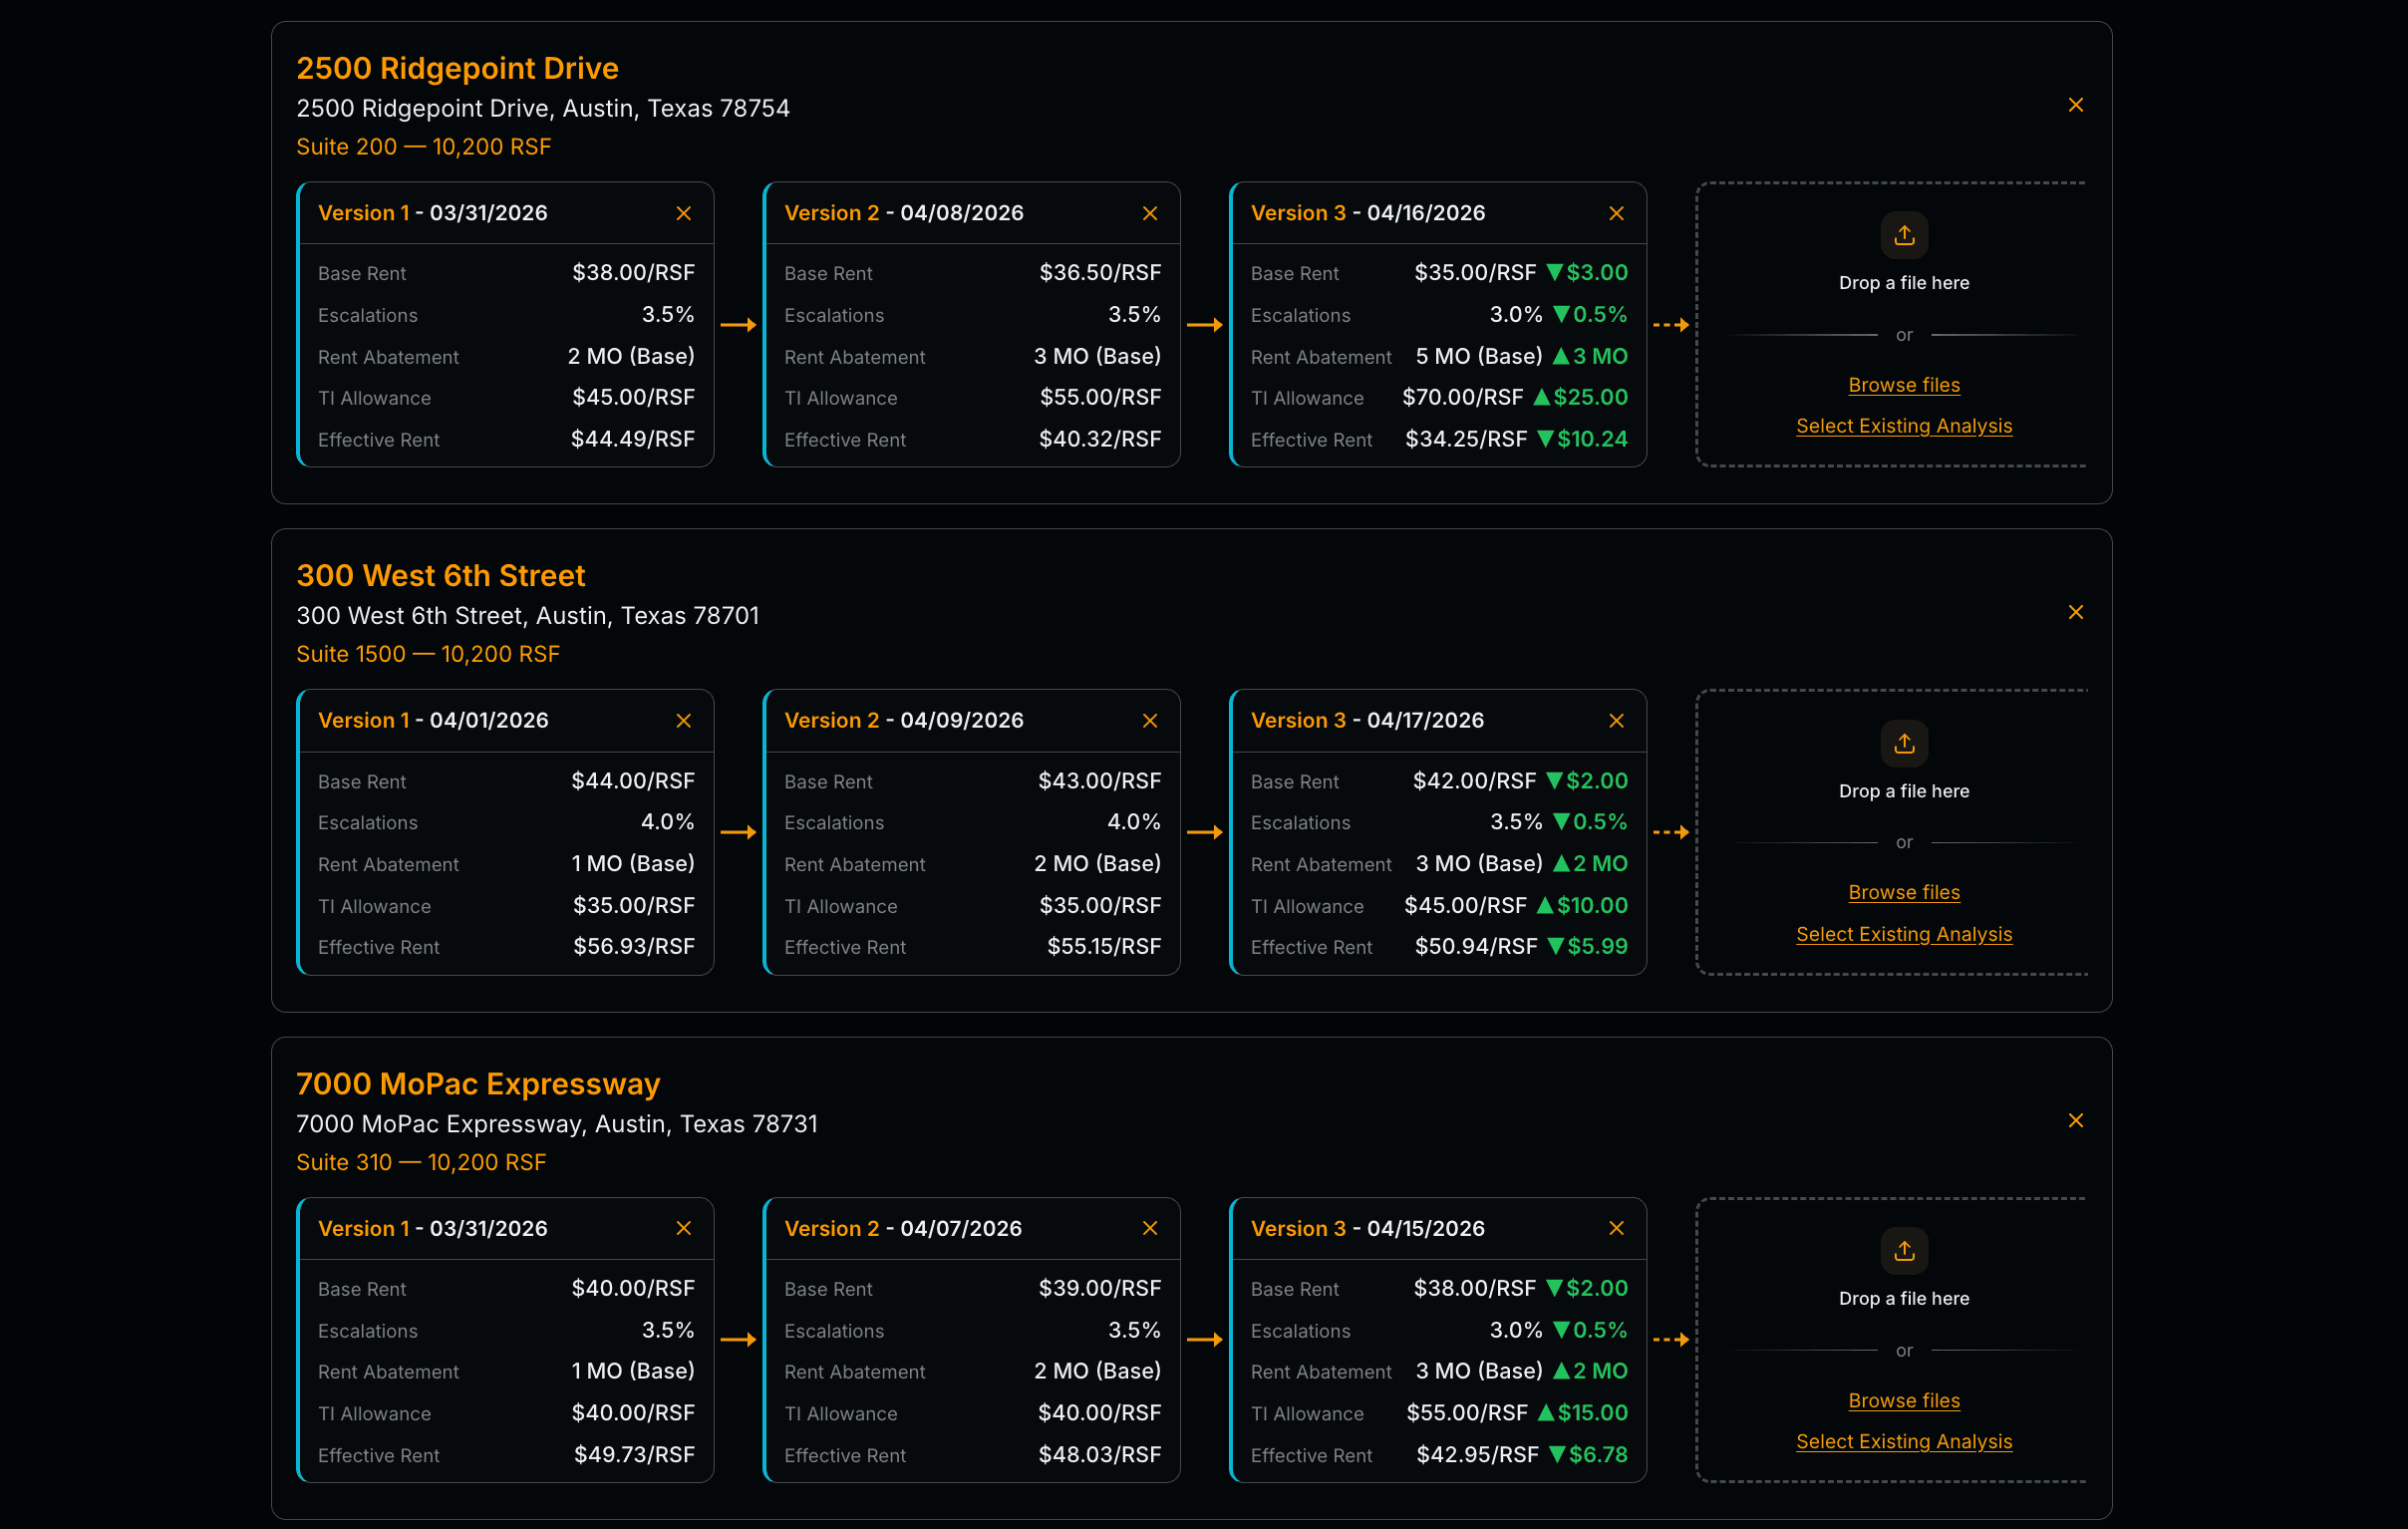
Task: Dismiss Version 1 of 2500 Ridgepoint Drive
Action: [x=684, y=213]
